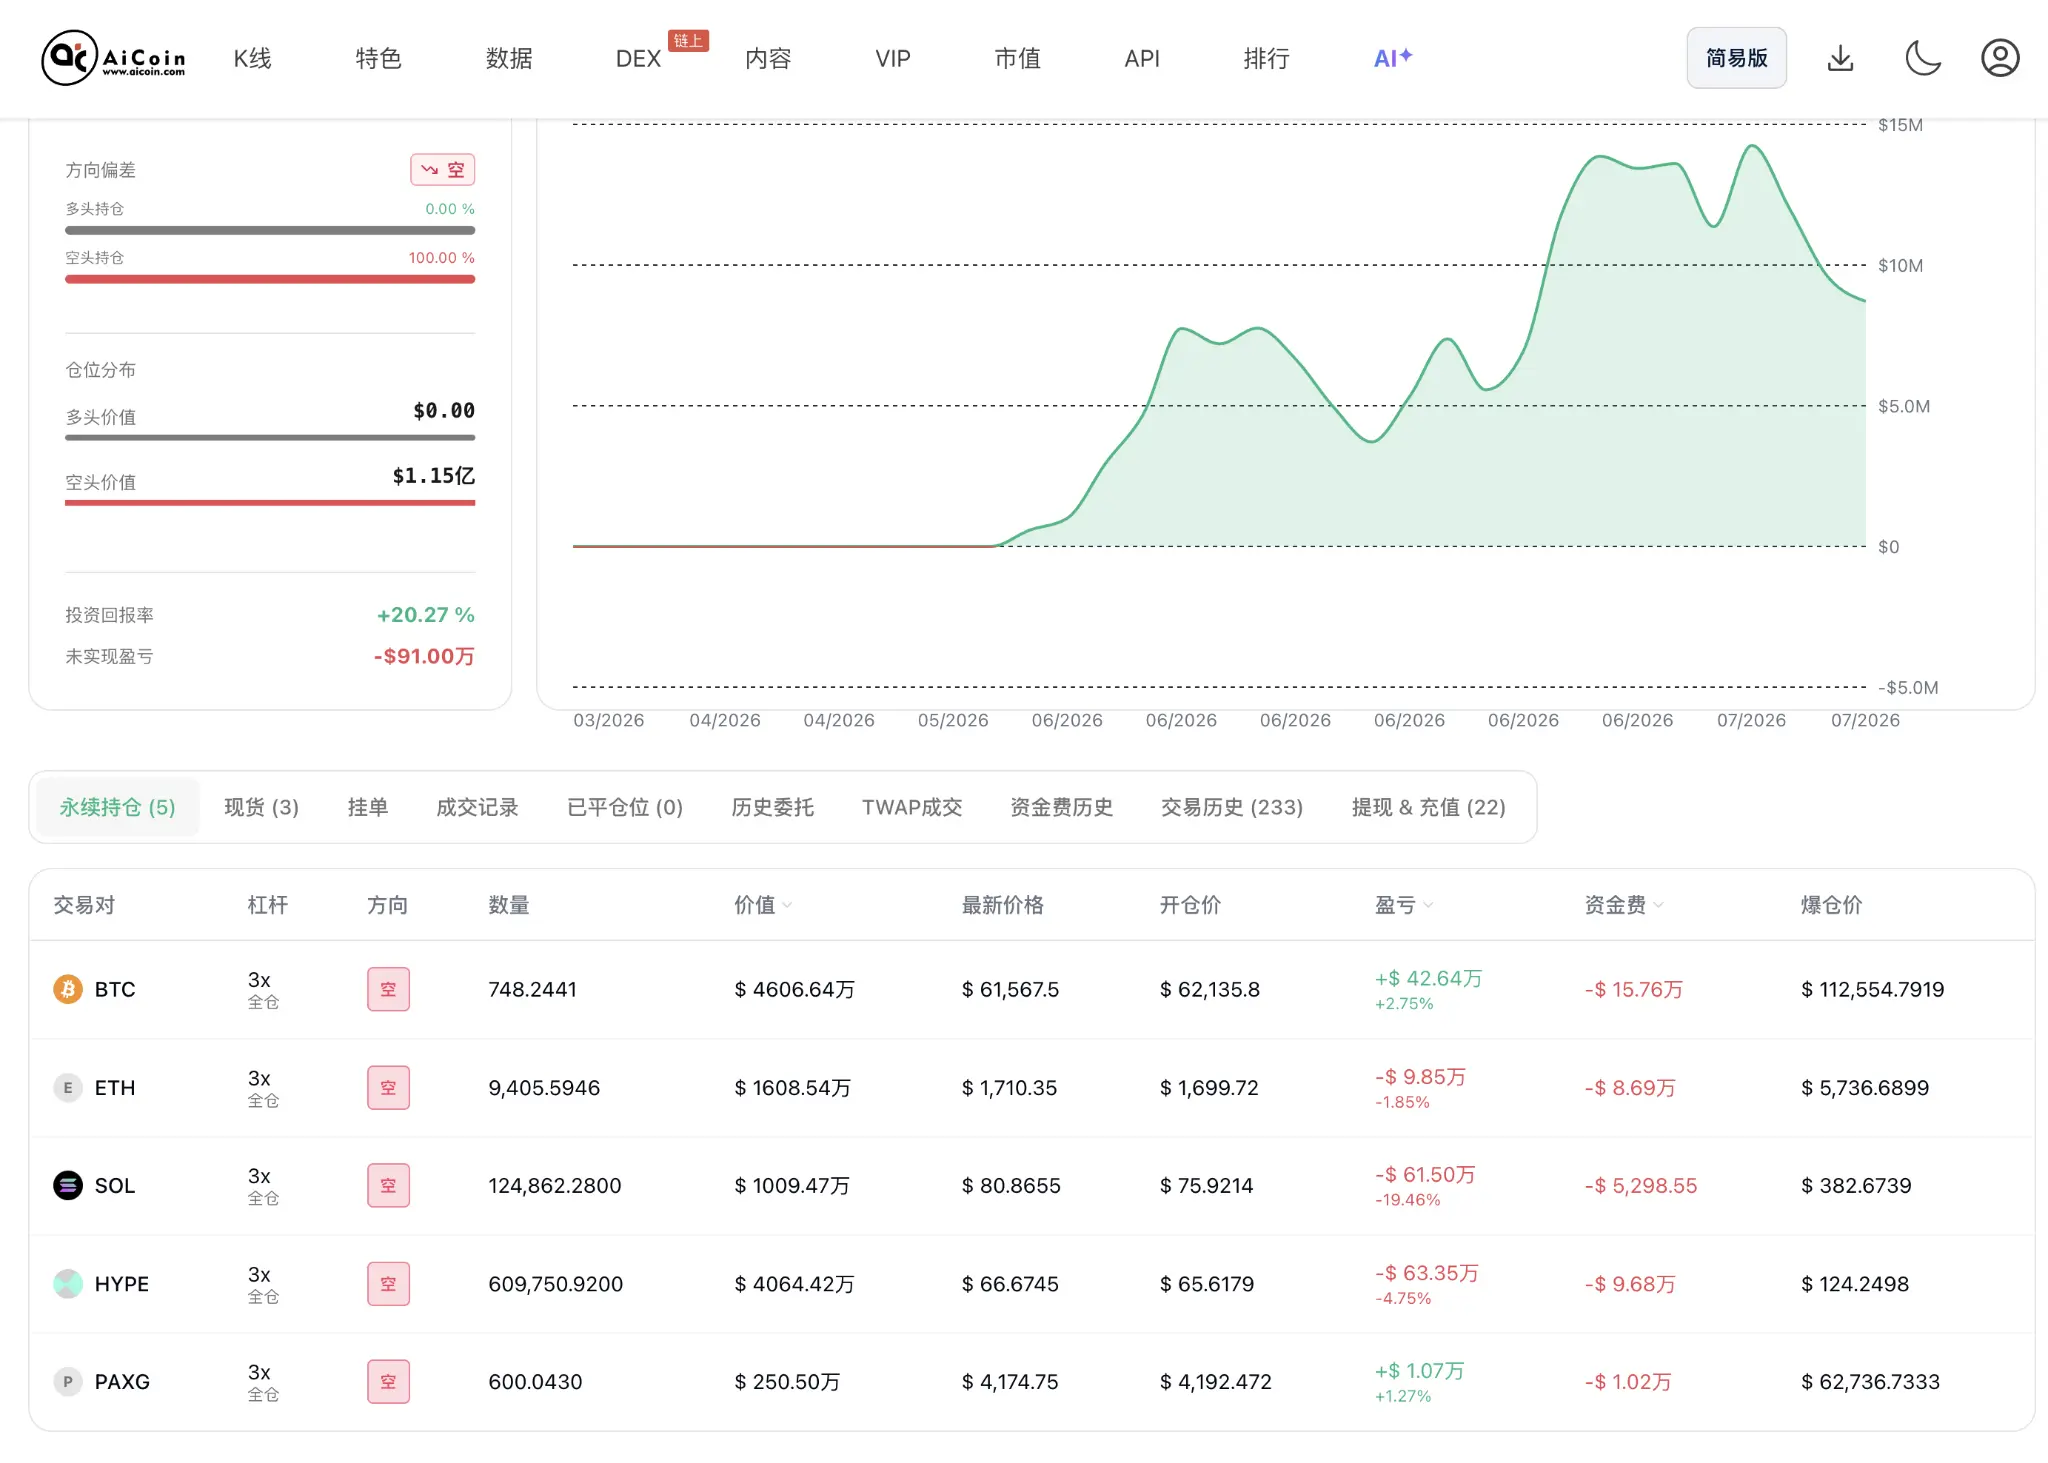
Task: Click the 爆仓价 column header
Action: [x=1831, y=905]
